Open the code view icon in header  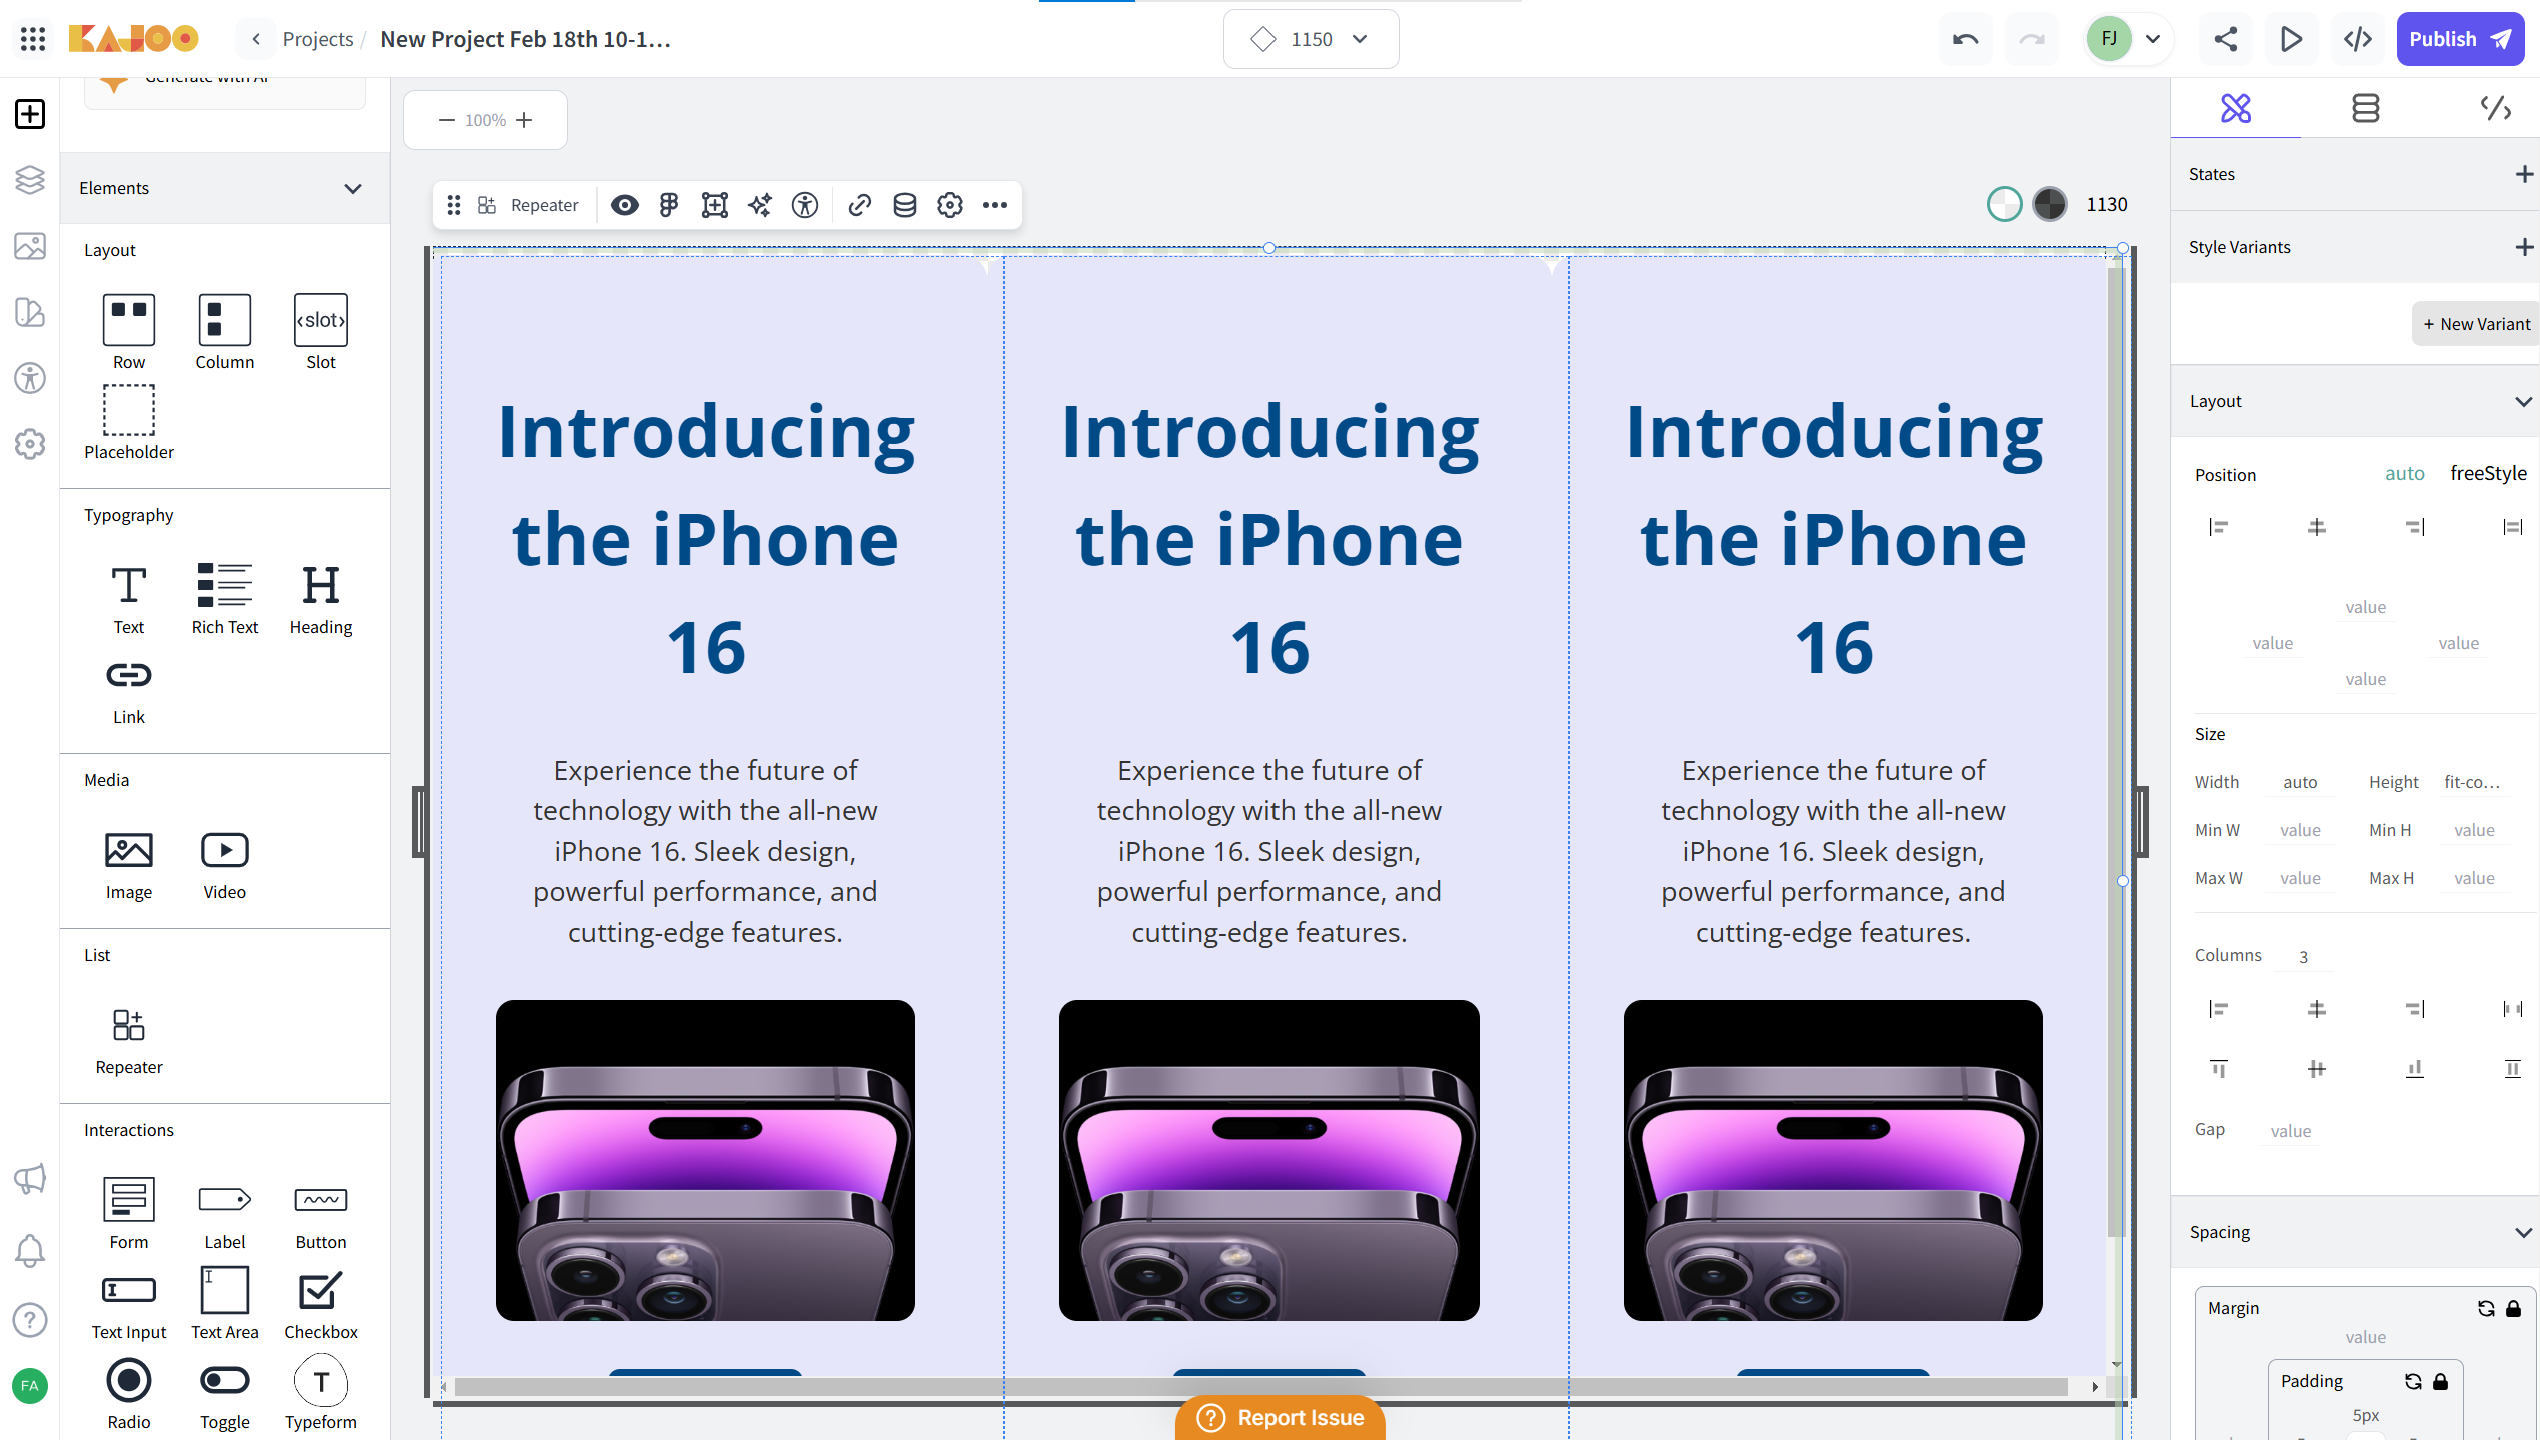coord(2358,39)
